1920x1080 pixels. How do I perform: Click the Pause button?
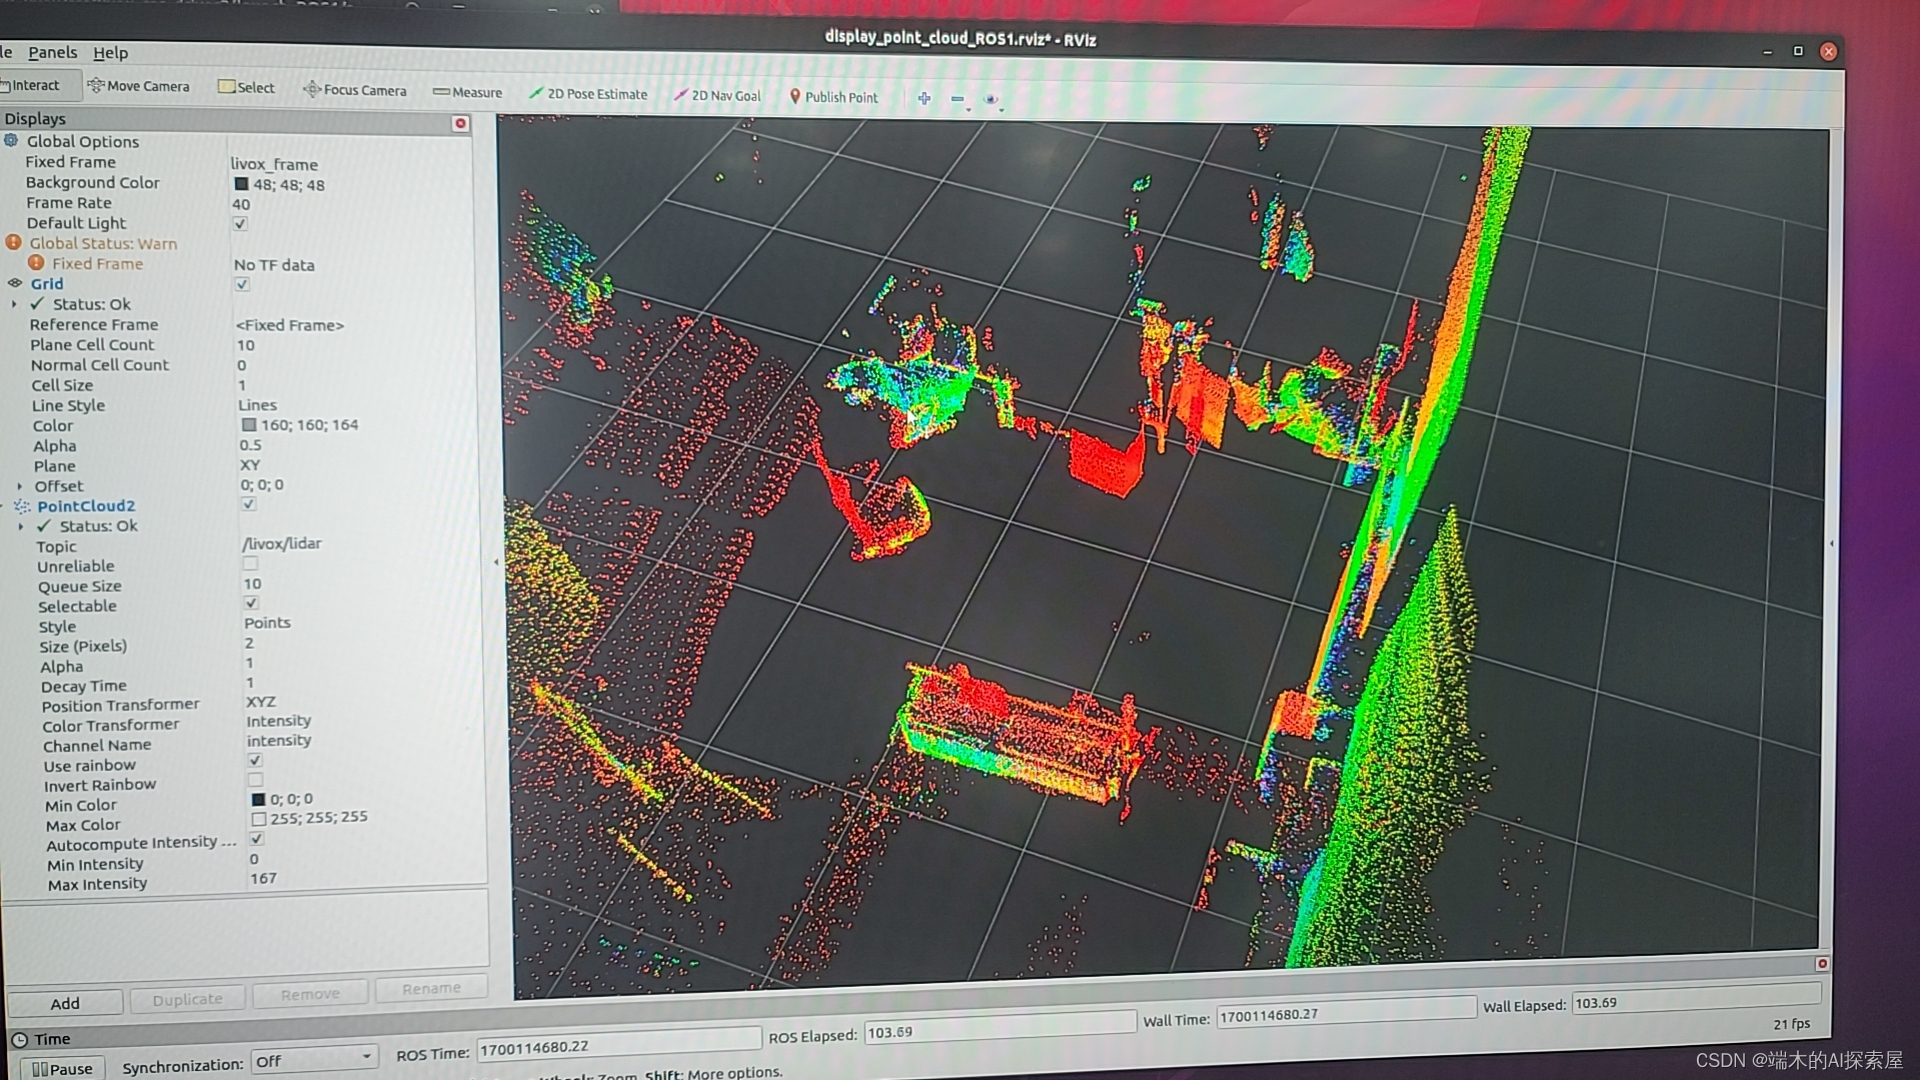[62, 1068]
